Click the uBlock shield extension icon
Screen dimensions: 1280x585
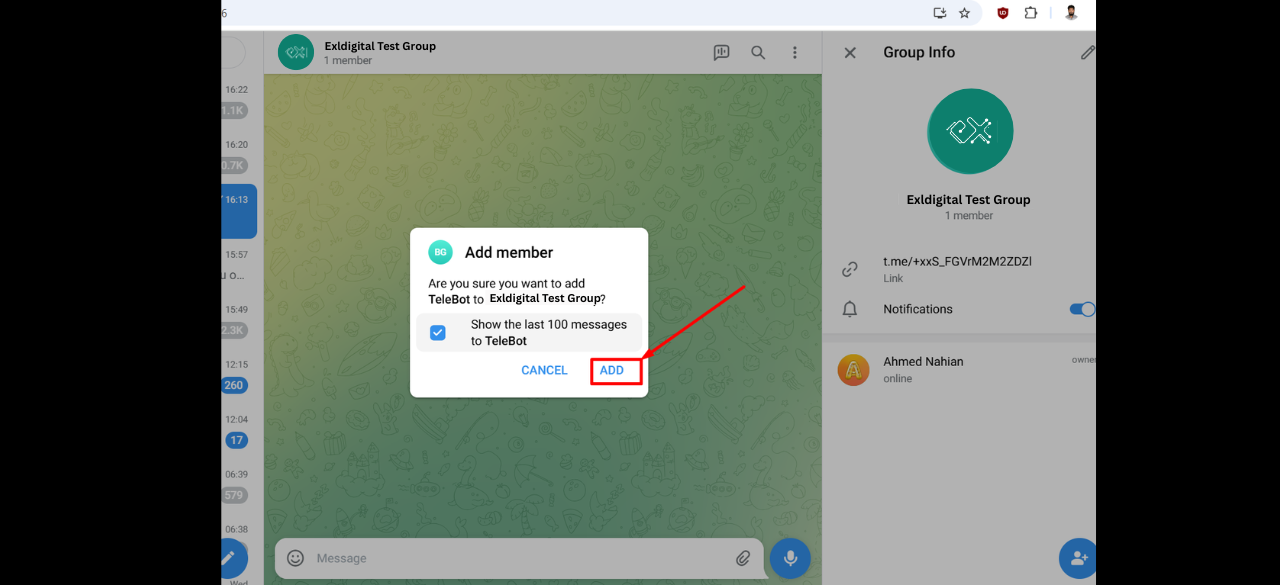1003,13
